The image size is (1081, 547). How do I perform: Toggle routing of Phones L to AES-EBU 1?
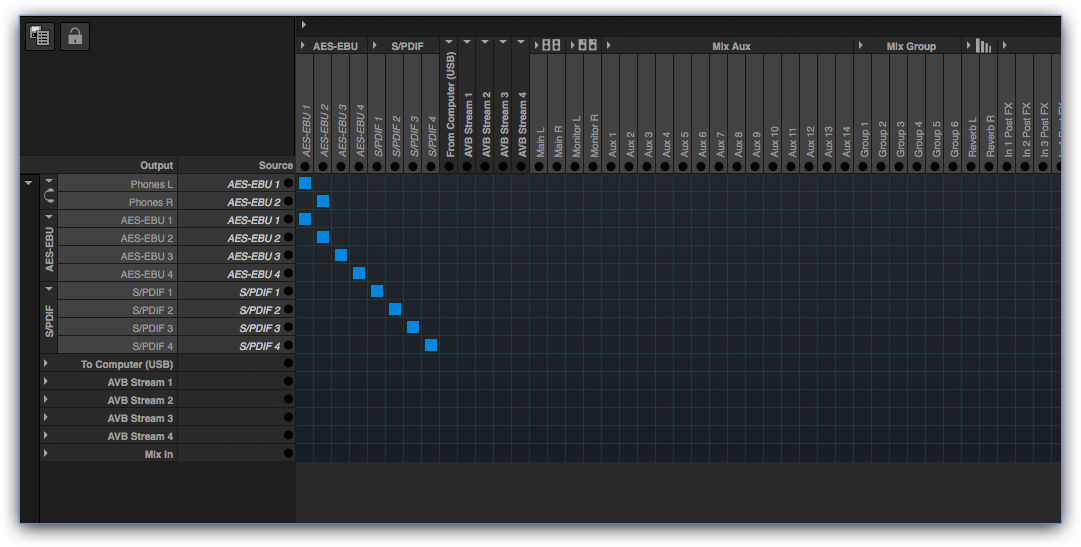point(305,183)
